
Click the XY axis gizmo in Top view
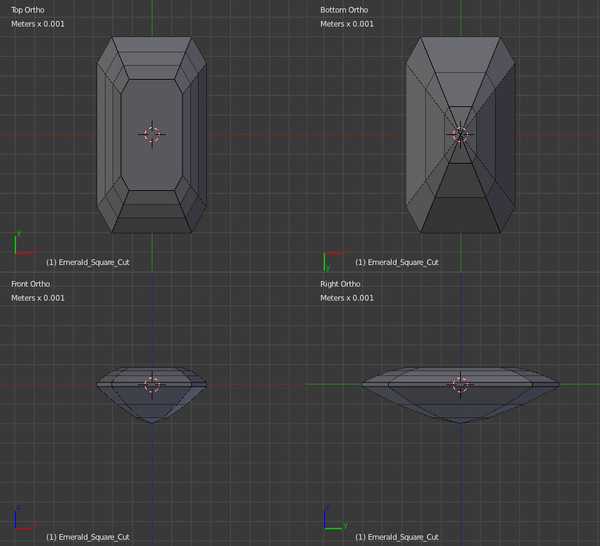coord(26,243)
